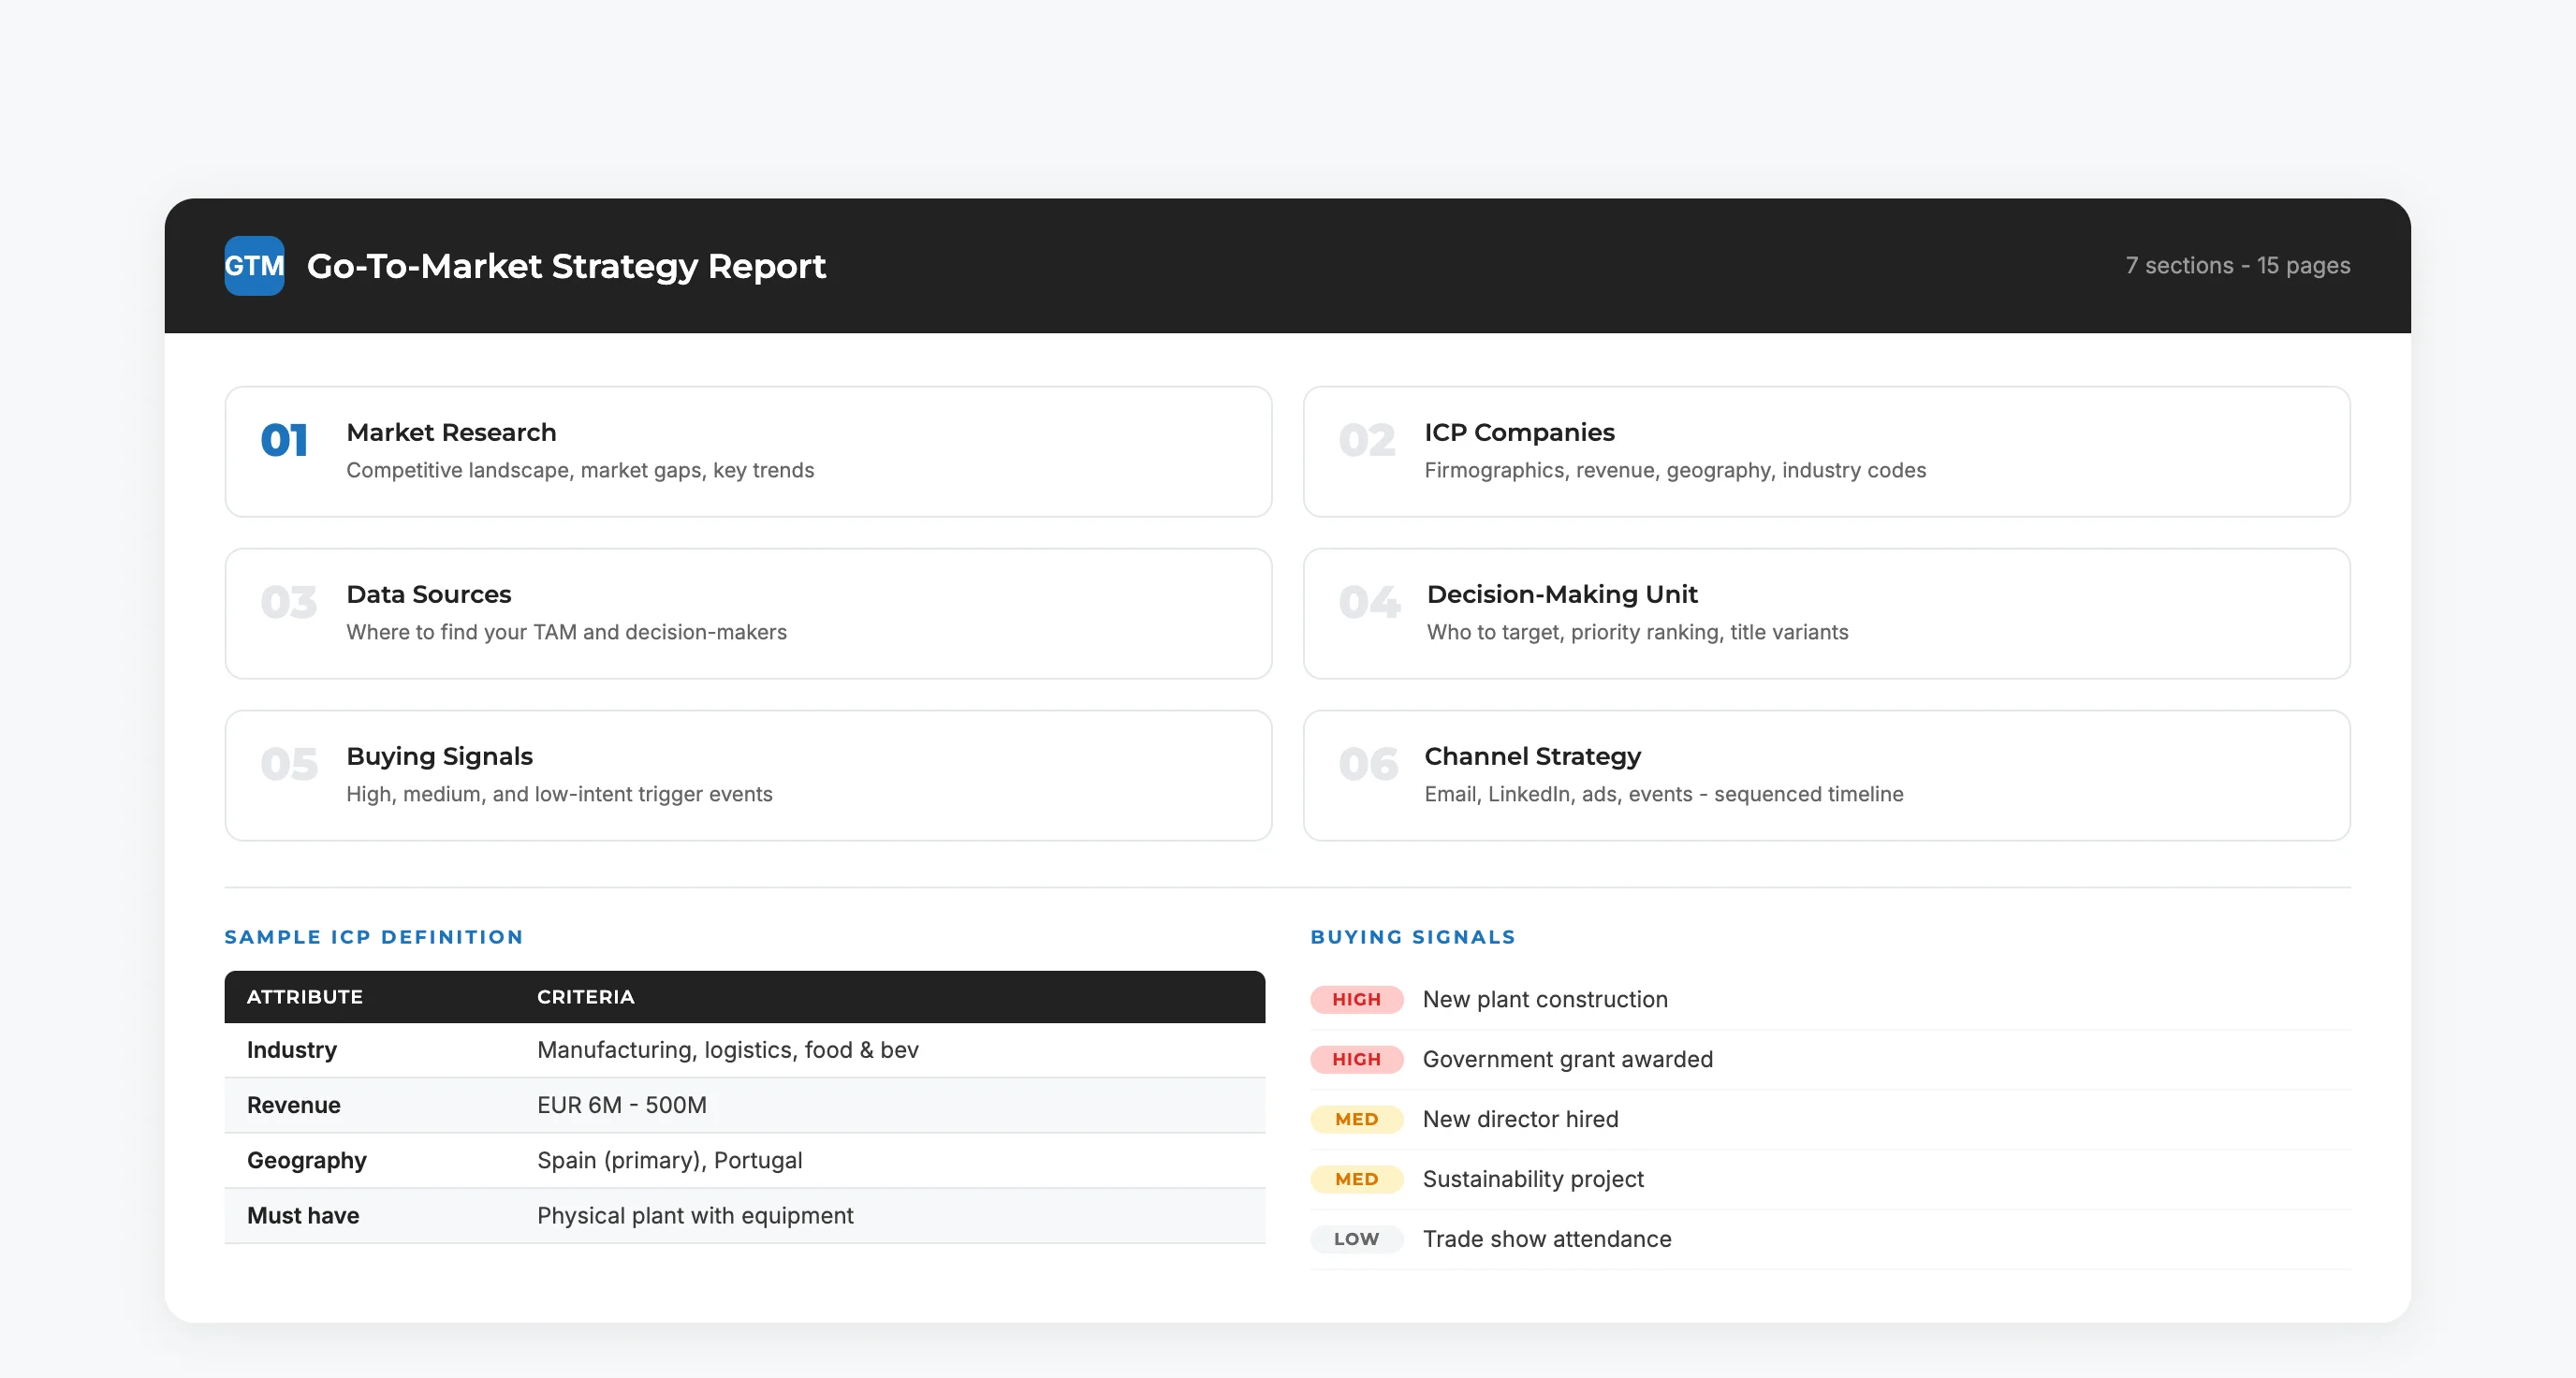Expand the Market Research section card

[x=748, y=451]
